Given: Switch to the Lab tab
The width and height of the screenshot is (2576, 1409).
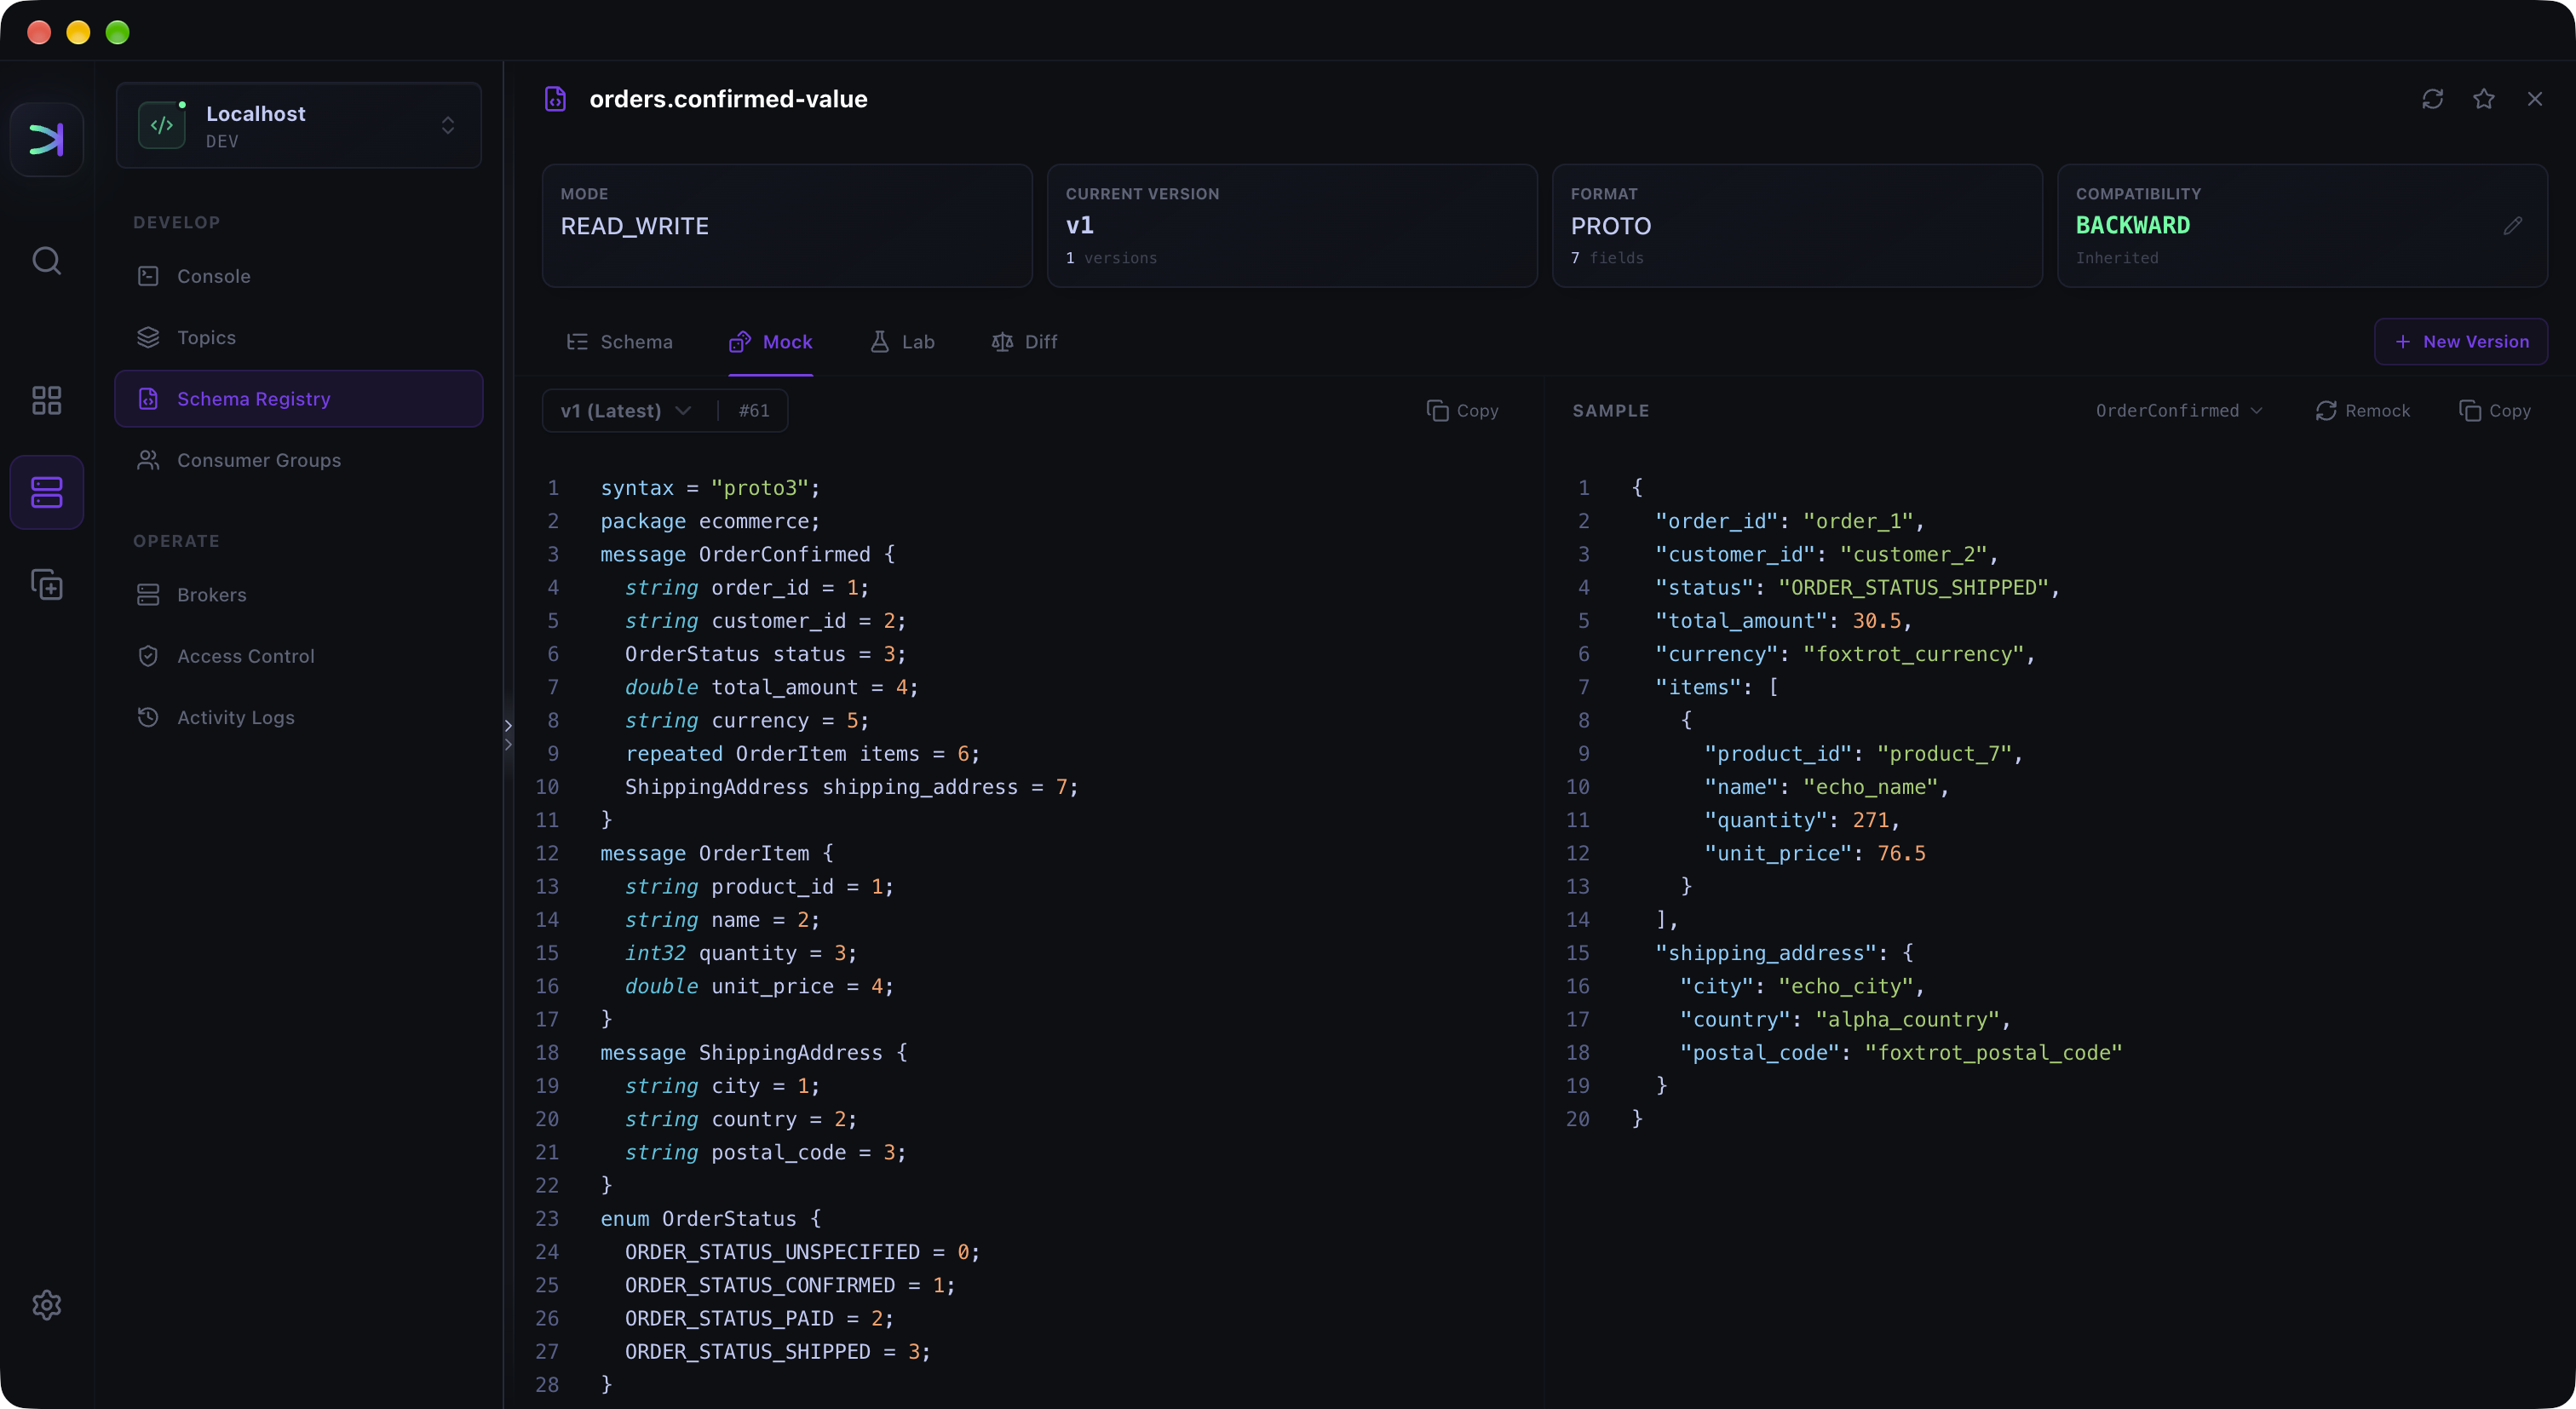Looking at the screenshot, I should (x=903, y=342).
